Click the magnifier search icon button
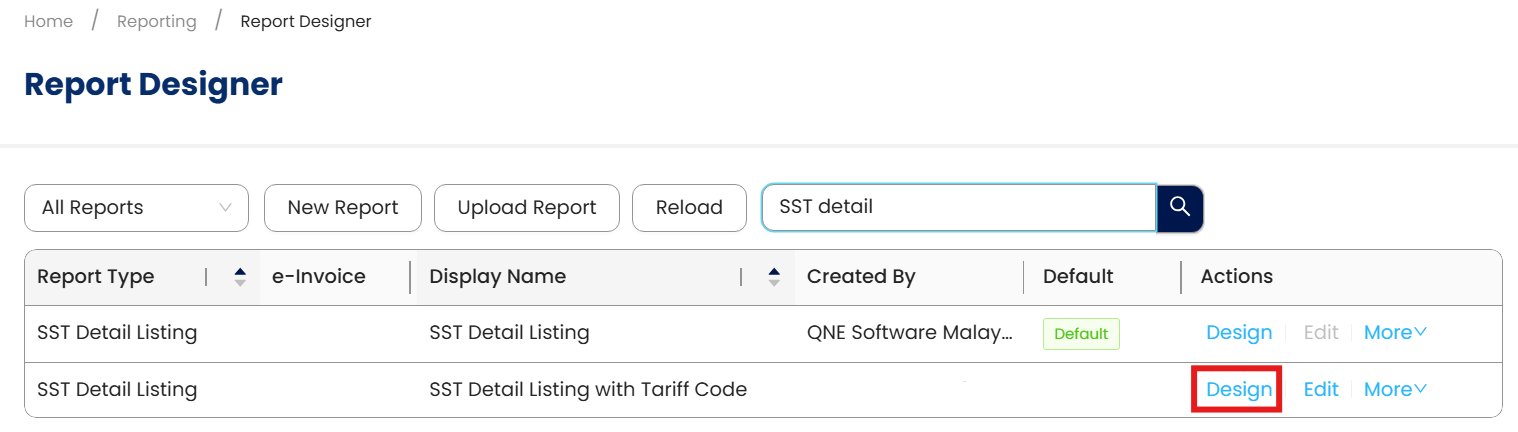This screenshot has height=432, width=1518. [x=1180, y=207]
